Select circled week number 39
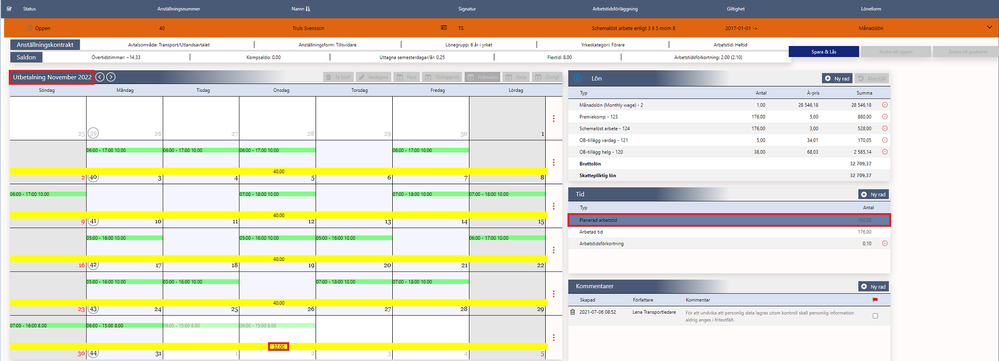Image resolution: width=999 pixels, height=361 pixels. (94, 134)
